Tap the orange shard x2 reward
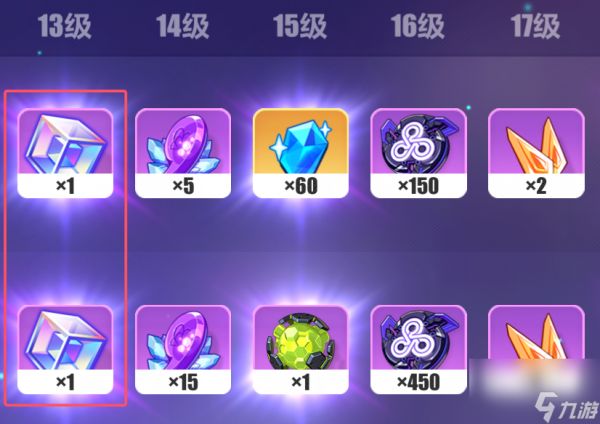This screenshot has width=600, height=424. tap(536, 153)
